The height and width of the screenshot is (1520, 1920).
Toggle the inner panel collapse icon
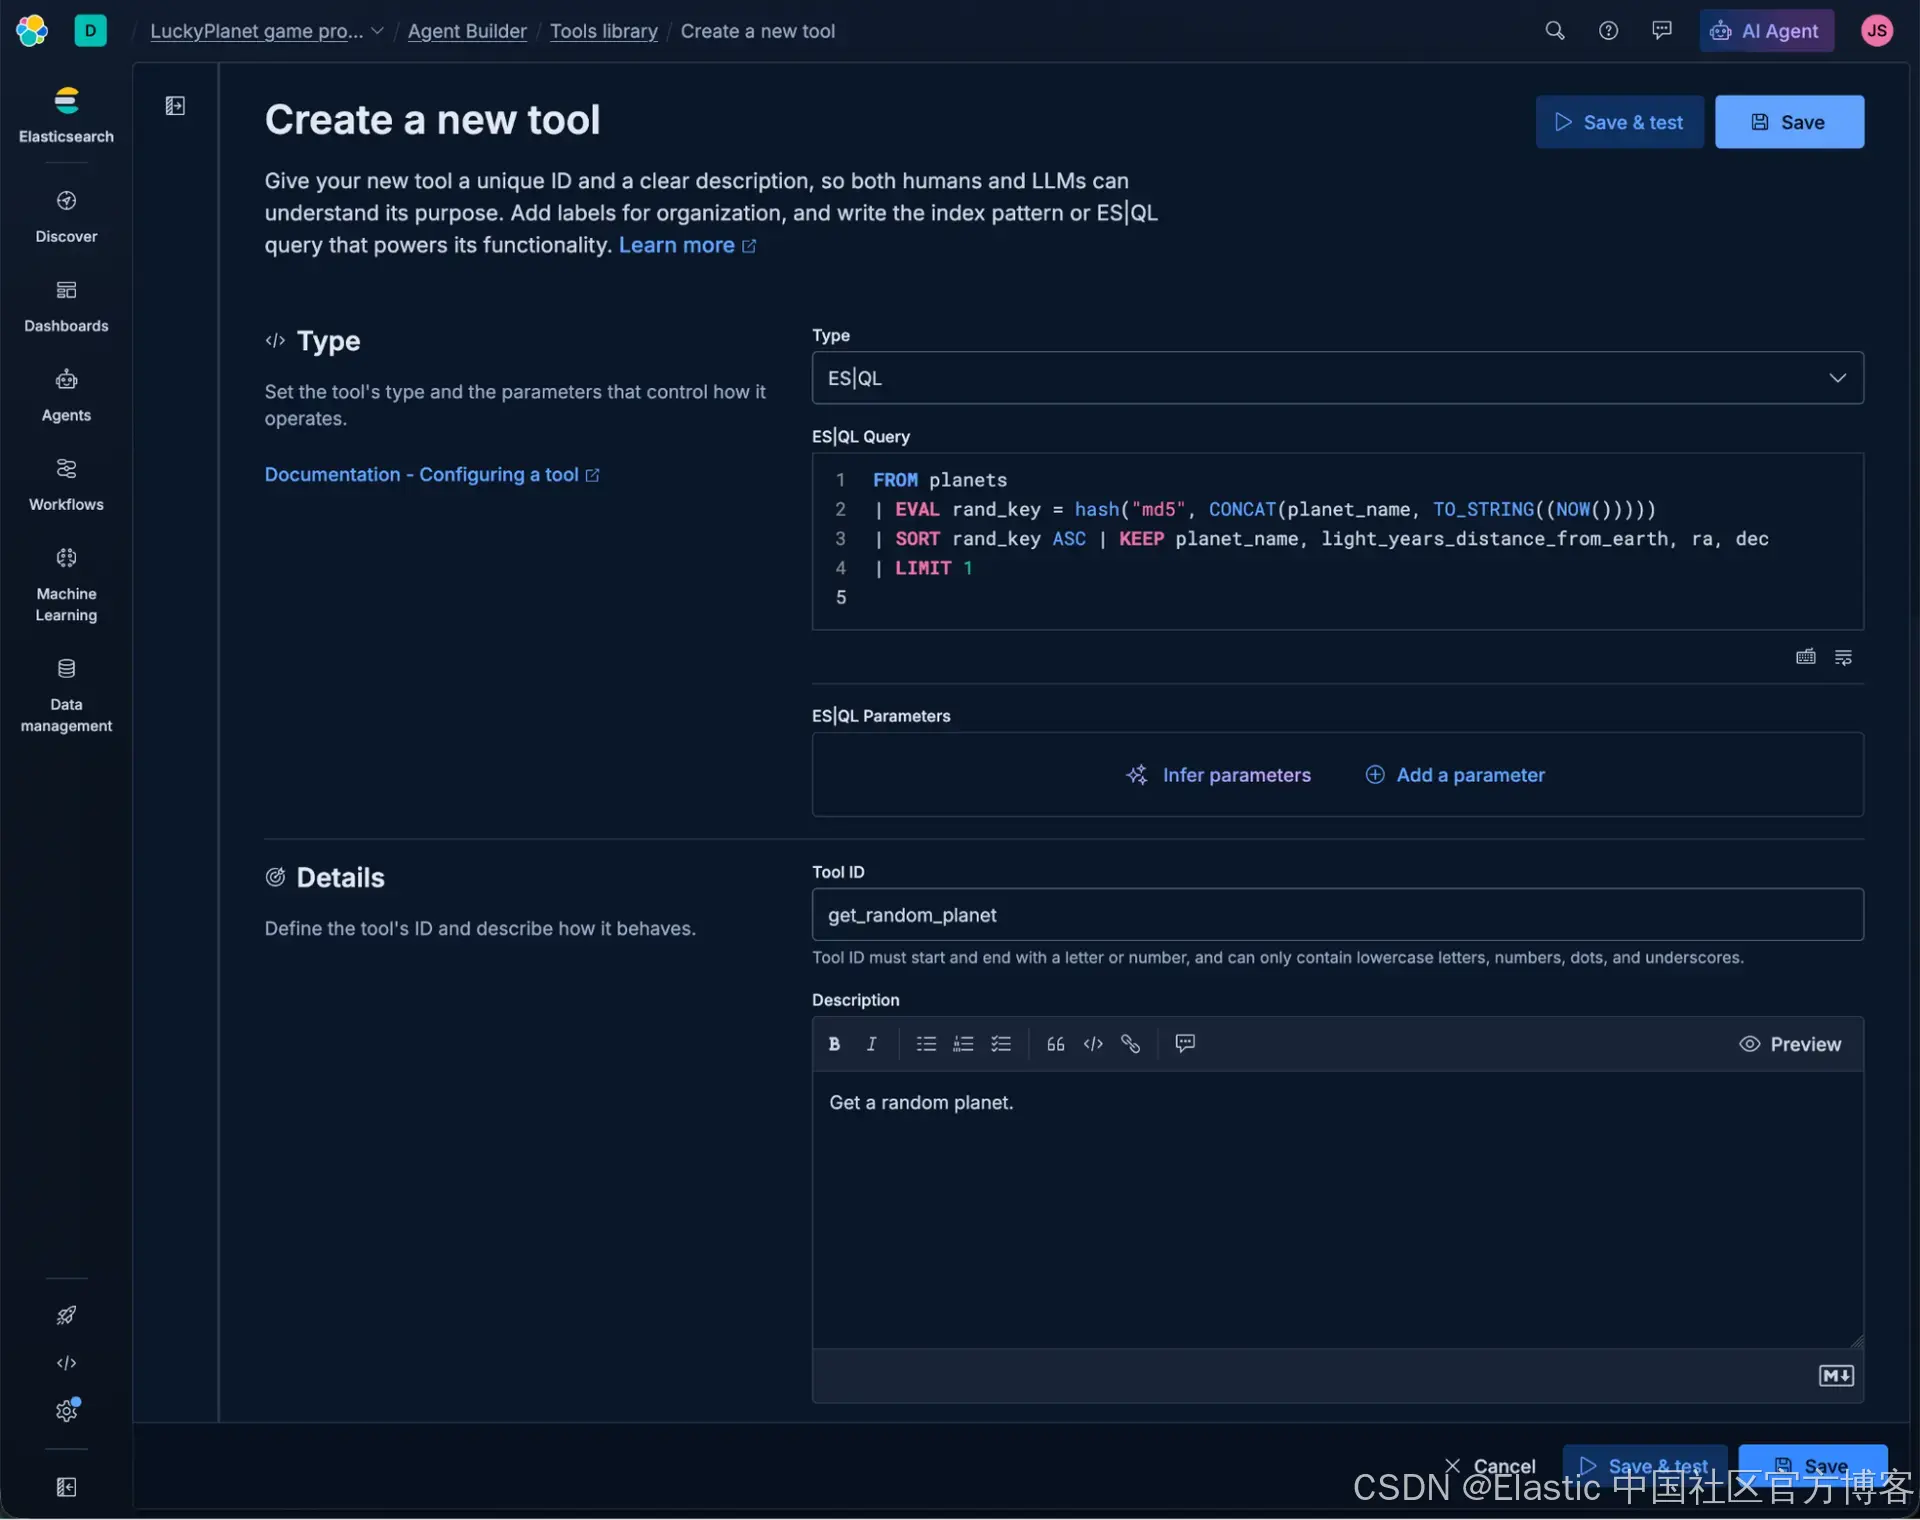pyautogui.click(x=175, y=105)
